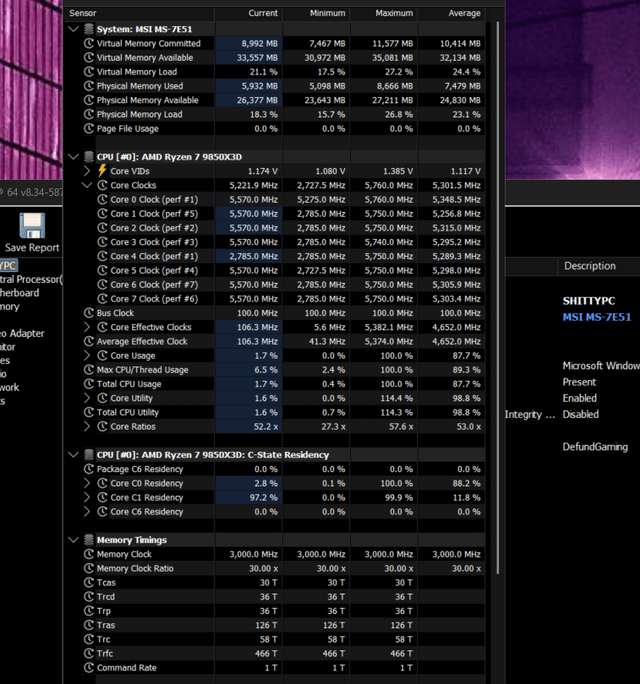Collapse the System: MSI MS-7E51 sensor group
Viewport: 640px width, 684px height.
click(73, 29)
